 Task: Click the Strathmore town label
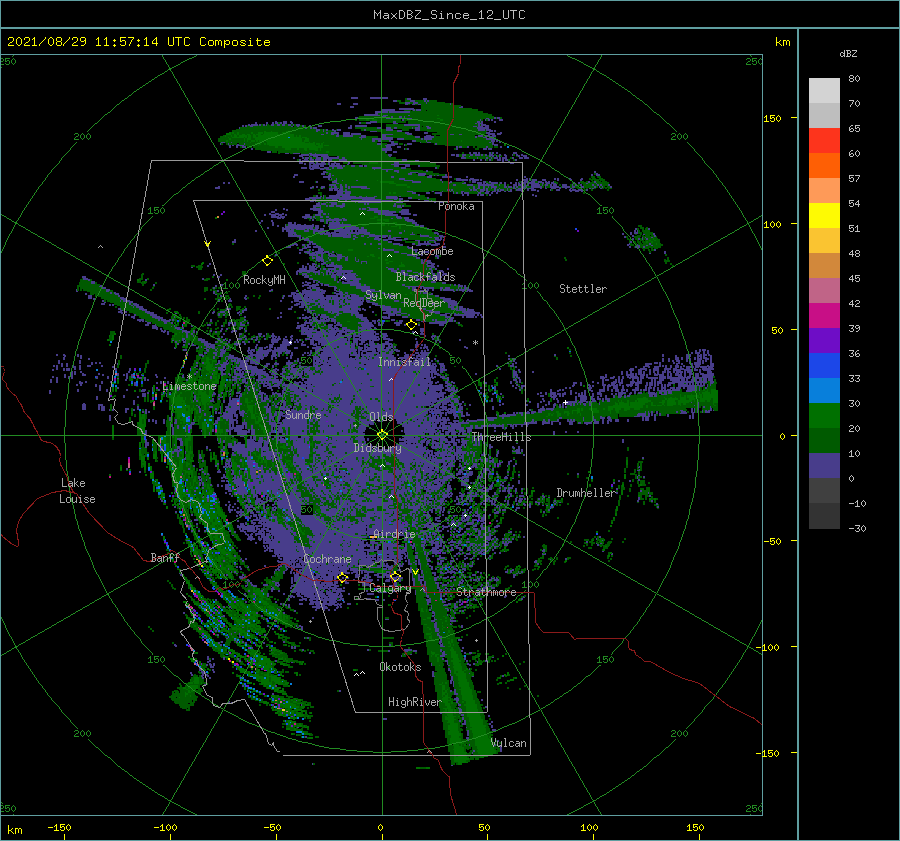486,592
